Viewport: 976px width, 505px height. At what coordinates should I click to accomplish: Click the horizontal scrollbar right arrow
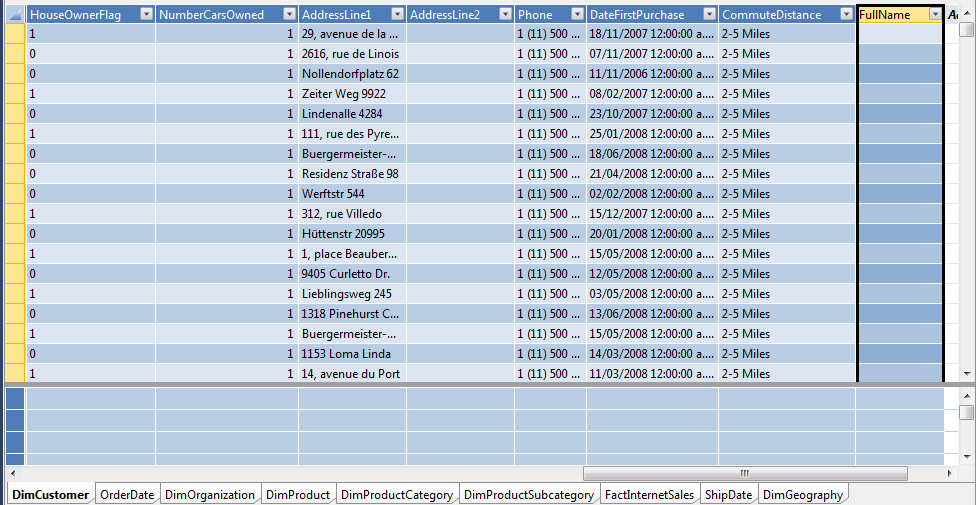coord(950,473)
